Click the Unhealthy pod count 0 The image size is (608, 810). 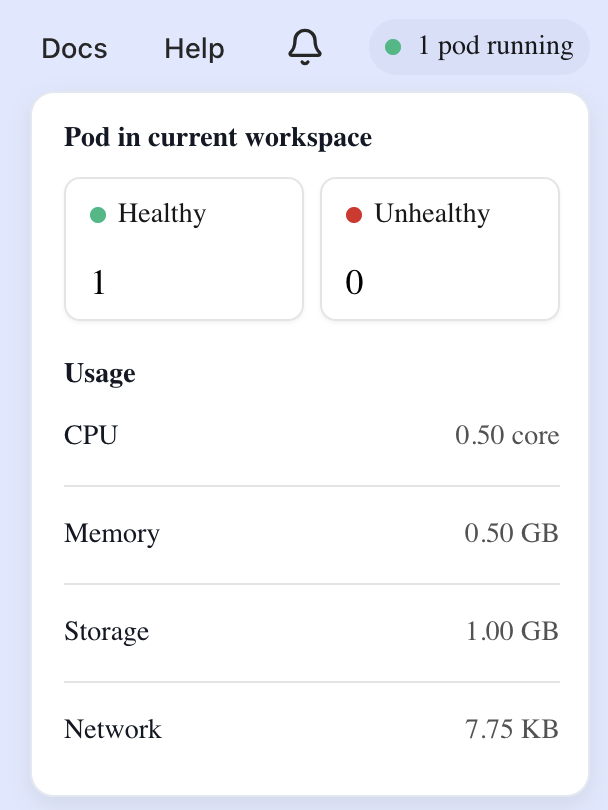pyautogui.click(x=354, y=284)
